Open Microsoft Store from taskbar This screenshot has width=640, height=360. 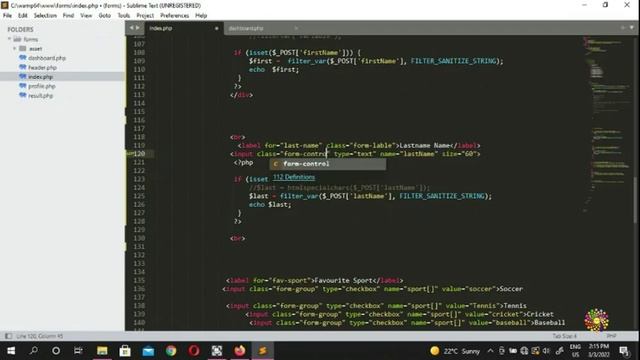125,351
